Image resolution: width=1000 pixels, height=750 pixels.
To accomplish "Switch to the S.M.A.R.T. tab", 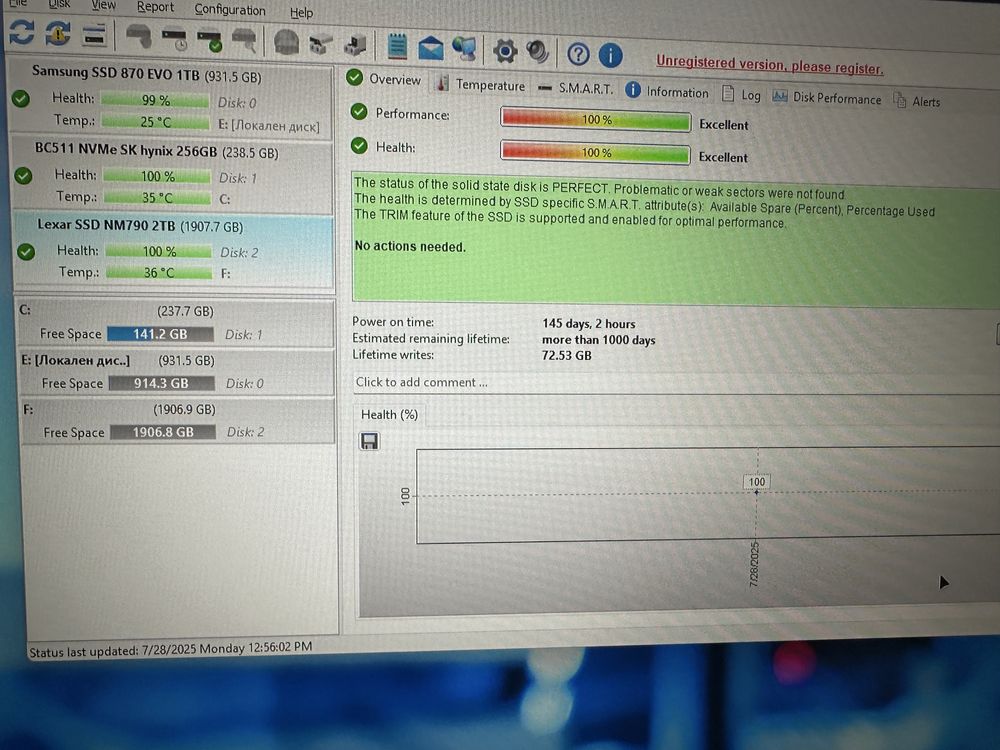I will coord(575,88).
